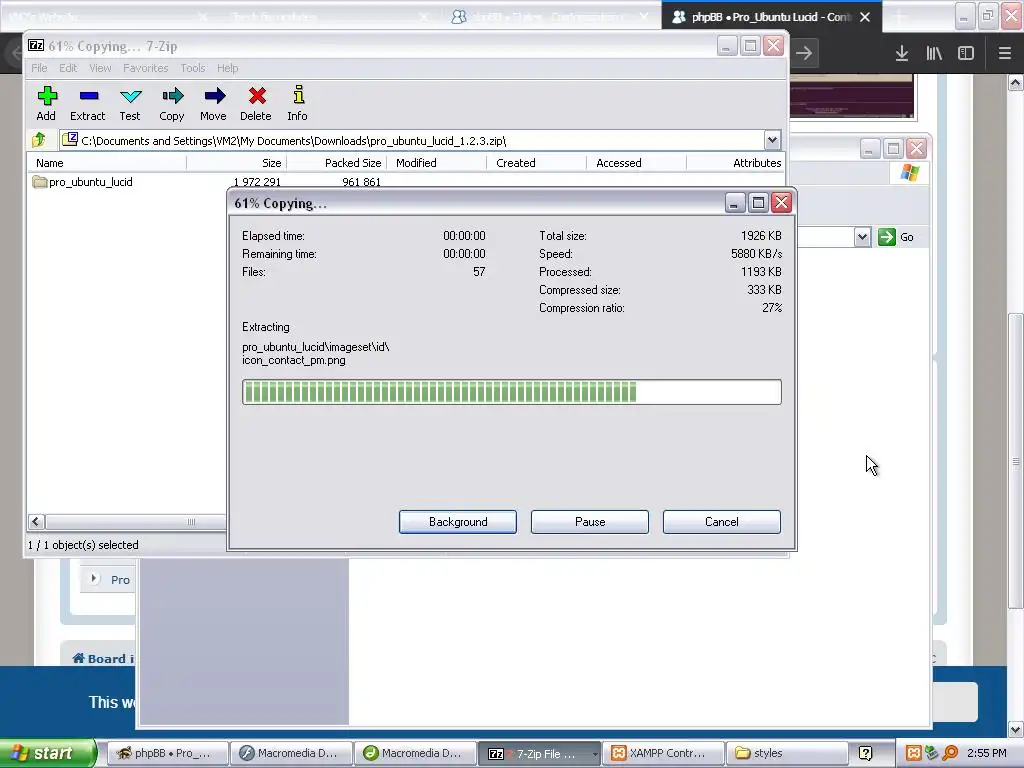Open the View menu in 7-Zip

tap(100, 68)
